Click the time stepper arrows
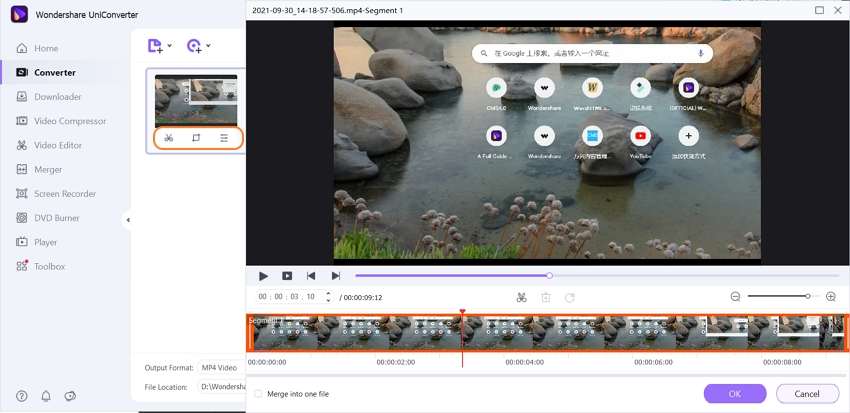 (327, 297)
